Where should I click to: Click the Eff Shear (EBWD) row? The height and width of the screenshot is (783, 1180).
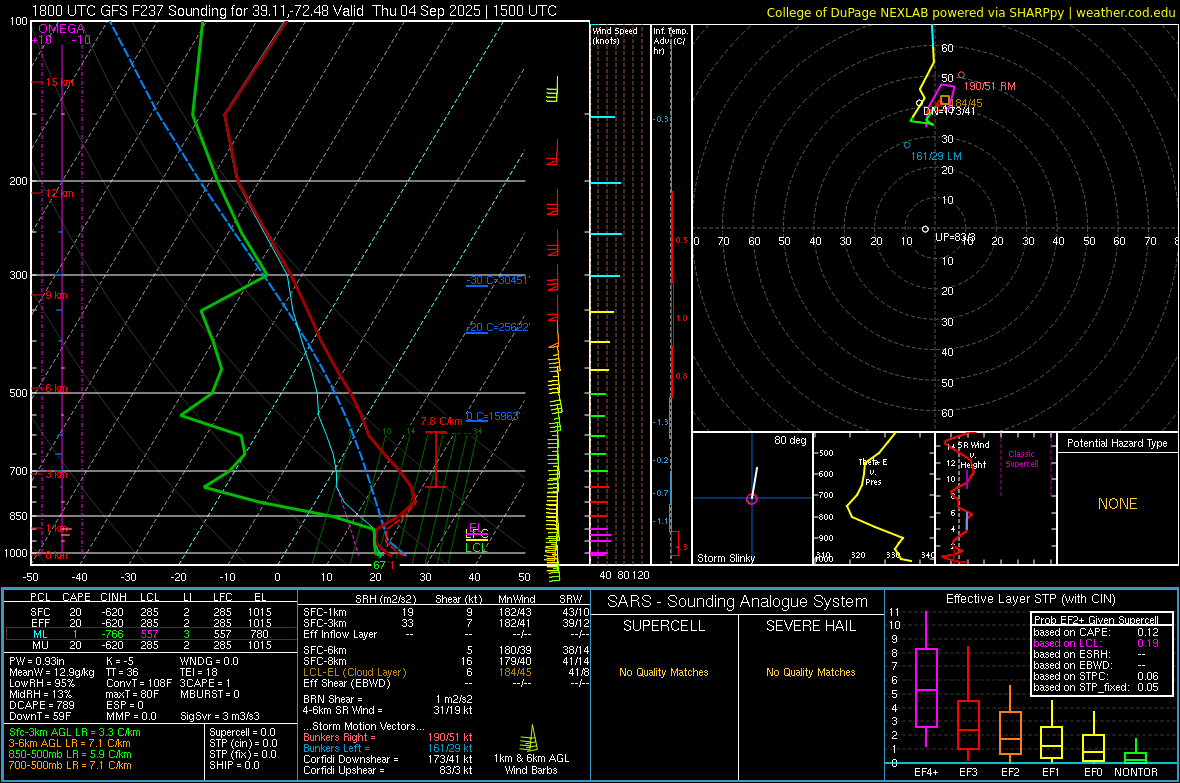point(446,684)
